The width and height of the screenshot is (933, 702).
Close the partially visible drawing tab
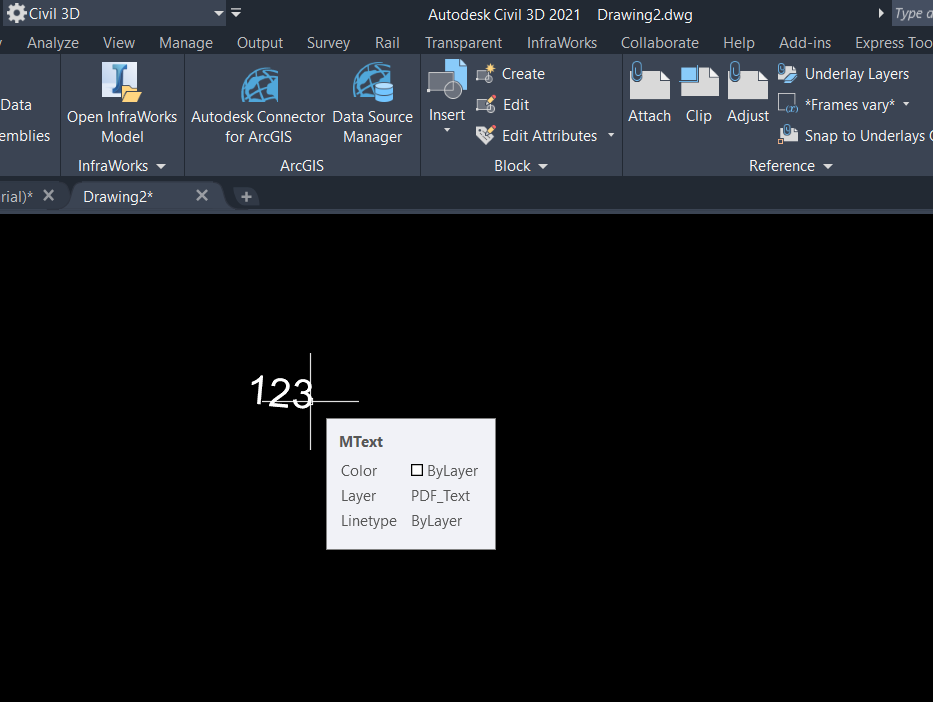(x=49, y=196)
